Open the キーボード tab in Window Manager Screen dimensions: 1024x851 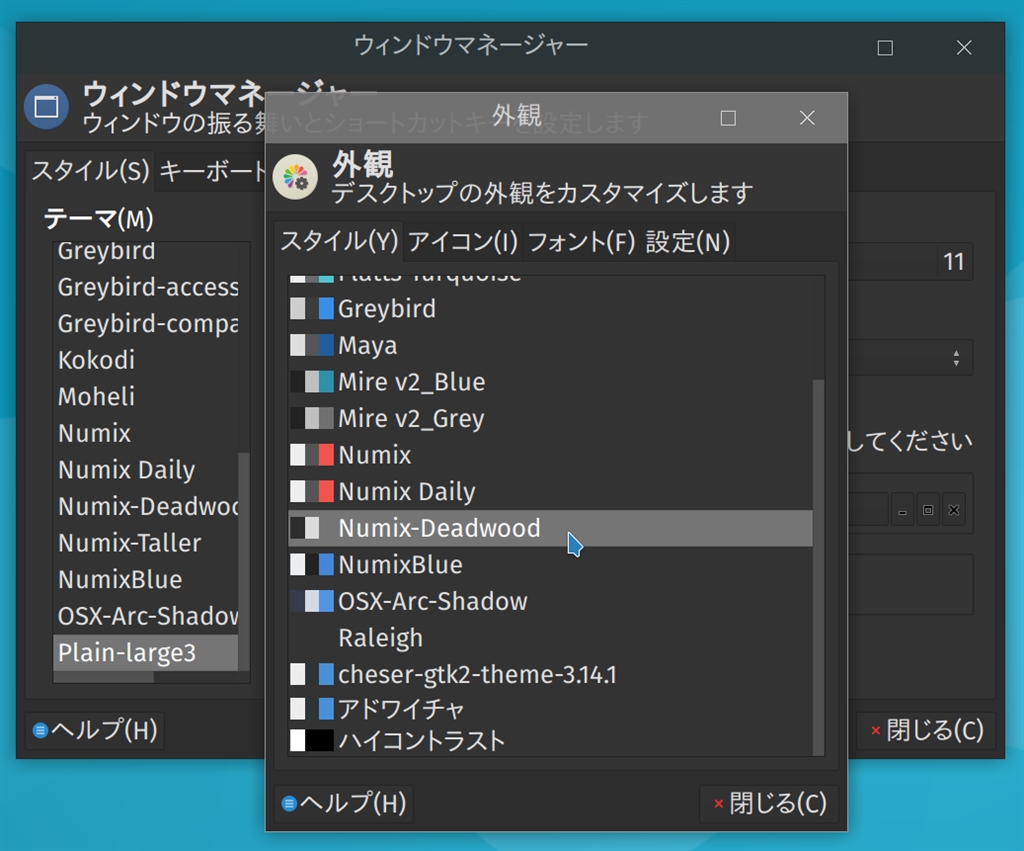pyautogui.click(x=212, y=171)
